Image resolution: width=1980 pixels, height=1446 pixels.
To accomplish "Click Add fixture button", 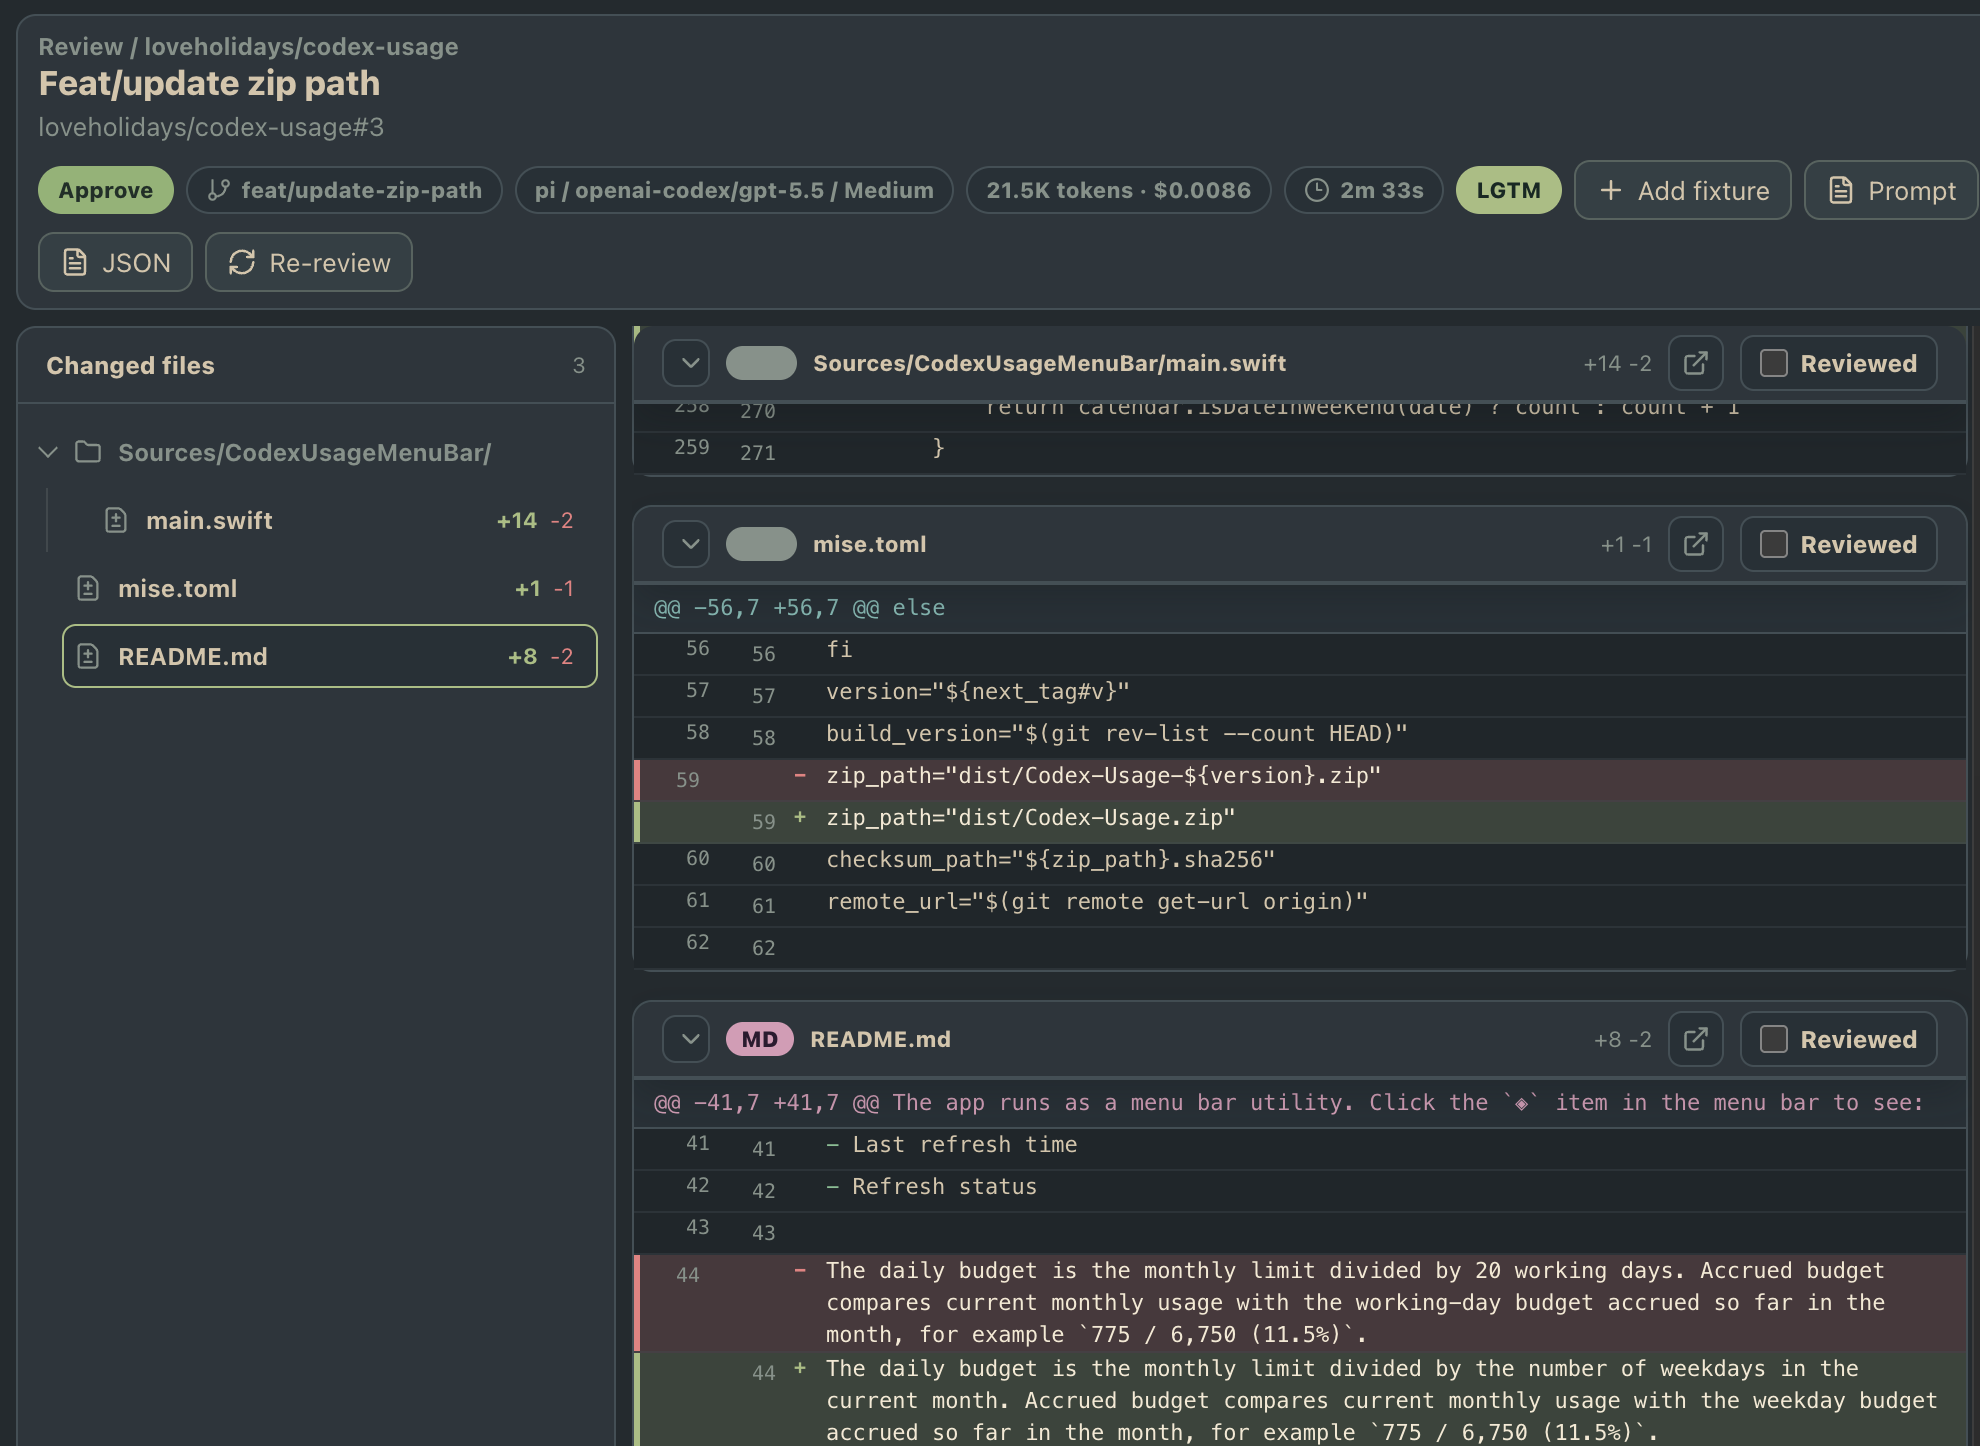I will (x=1683, y=190).
